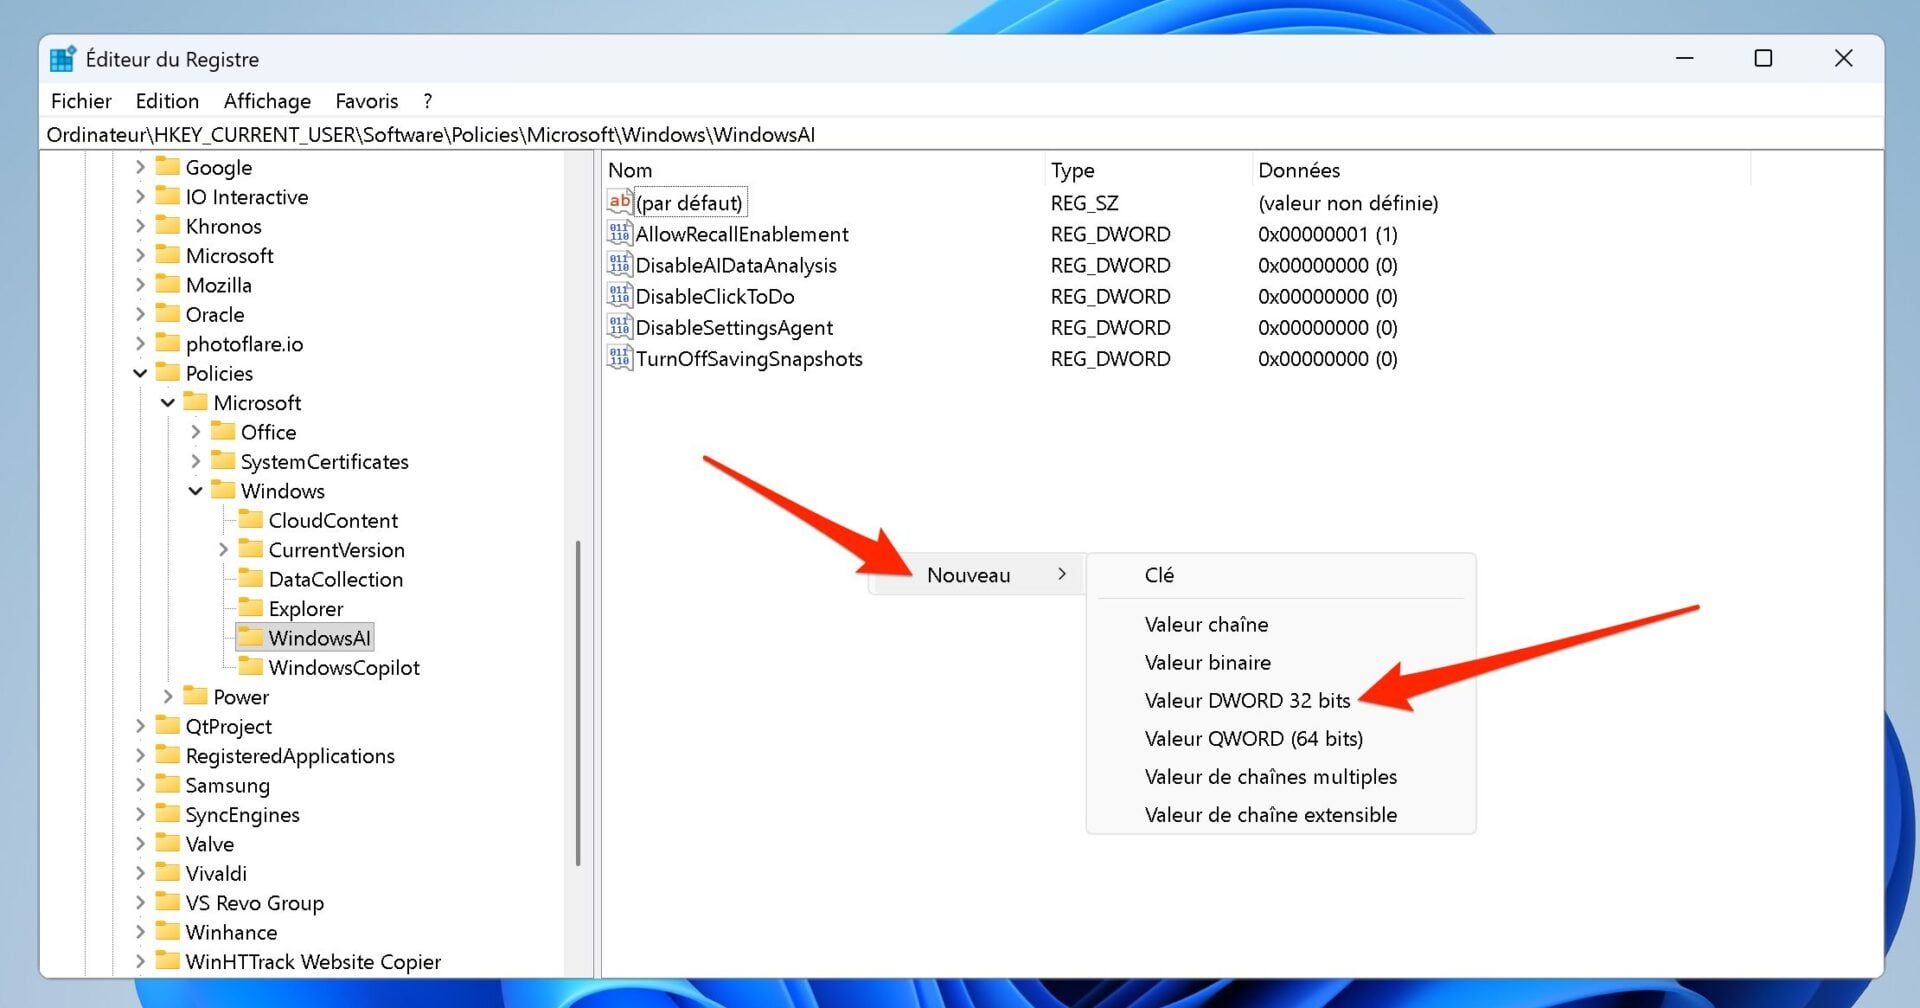The height and width of the screenshot is (1008, 1920).
Task: Click the WindowsCopilot folder icon
Action: tap(251, 666)
